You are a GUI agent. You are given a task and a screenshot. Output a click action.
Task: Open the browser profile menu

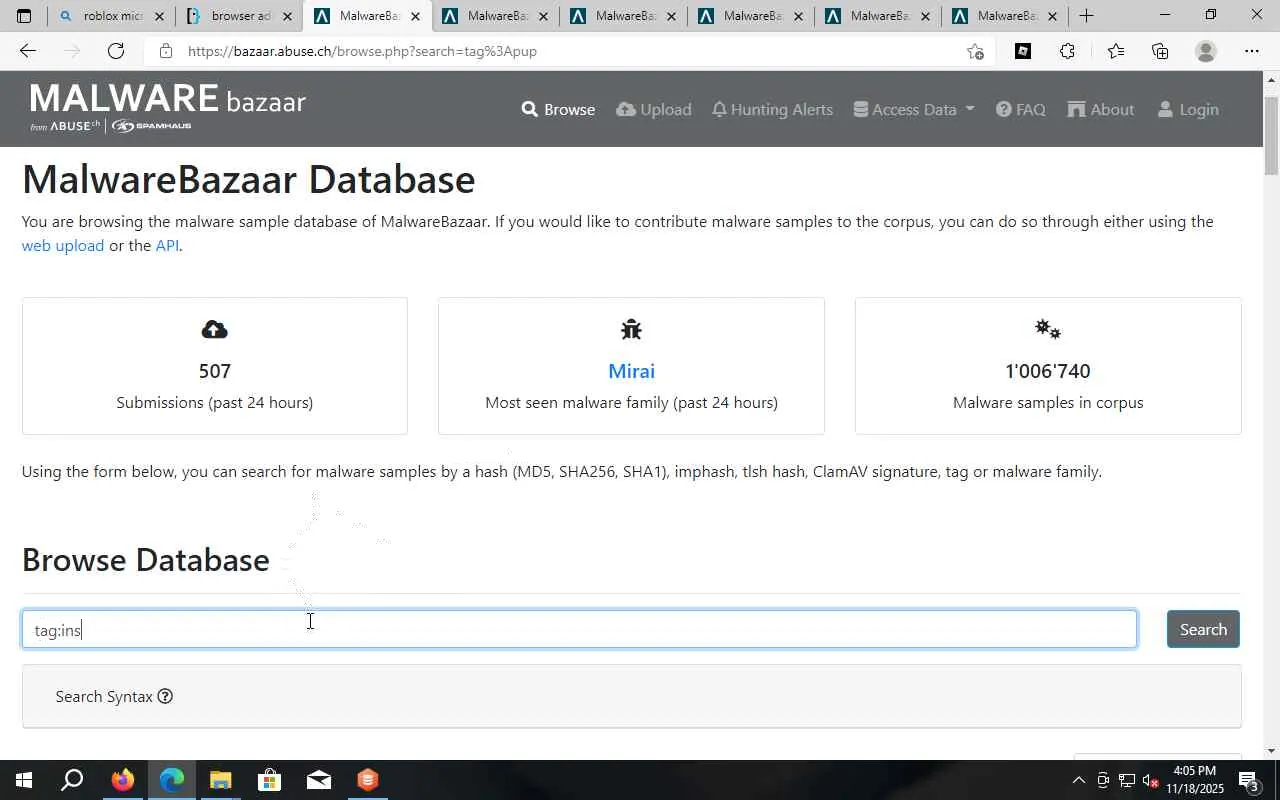[1206, 51]
